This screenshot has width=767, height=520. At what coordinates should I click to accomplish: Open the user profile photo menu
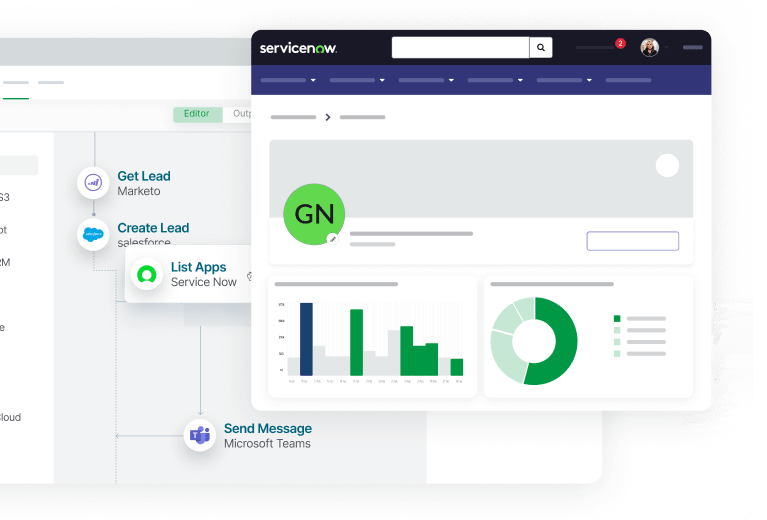coord(650,47)
